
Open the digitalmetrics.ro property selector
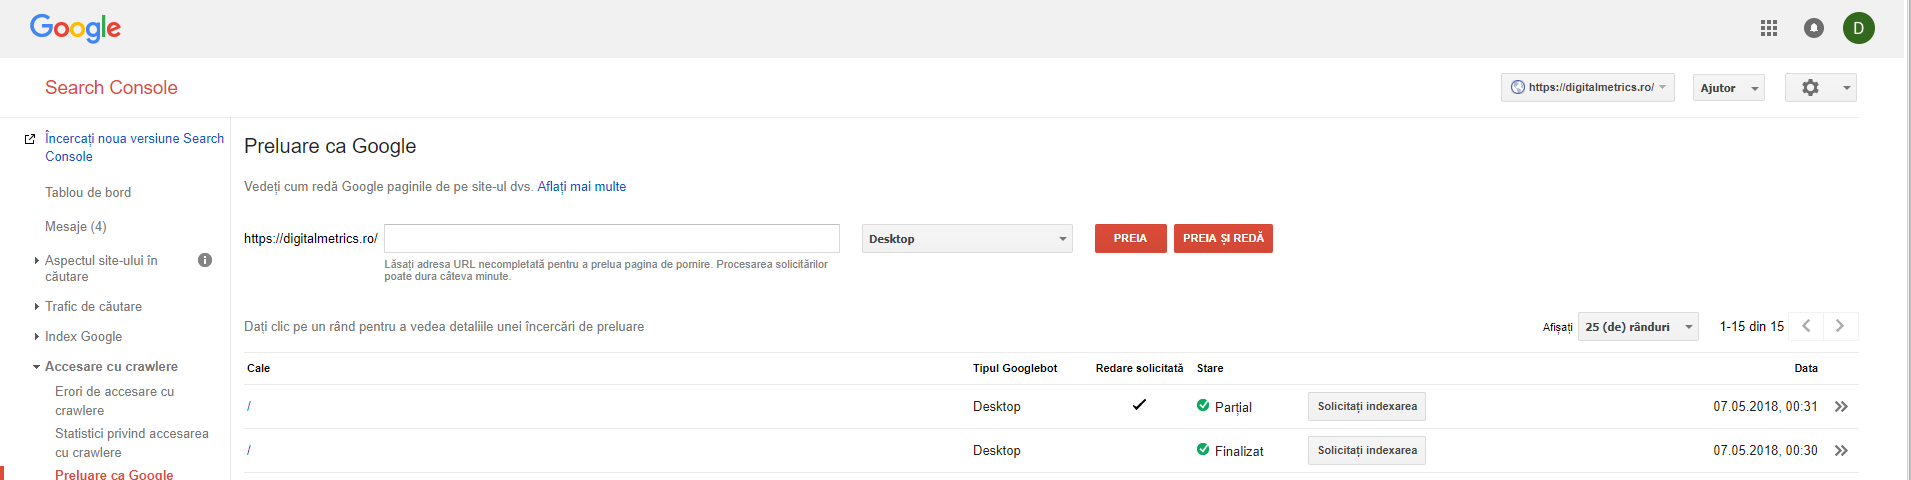click(1587, 88)
